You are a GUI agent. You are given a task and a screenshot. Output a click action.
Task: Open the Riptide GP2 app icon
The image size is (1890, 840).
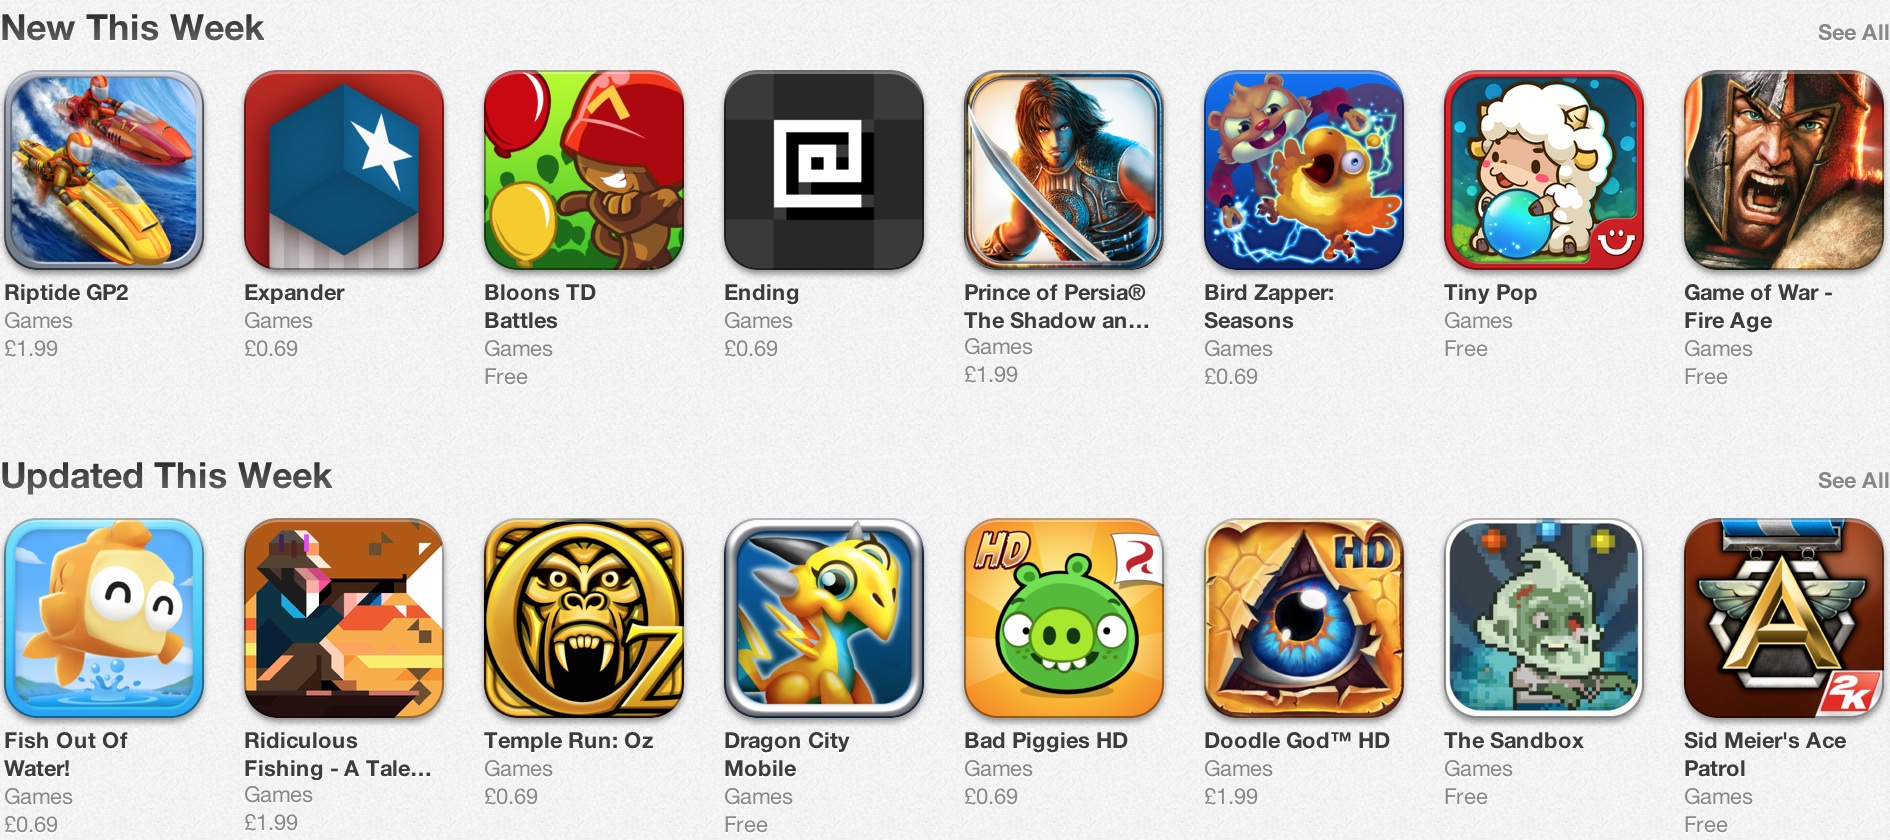[x=104, y=170]
